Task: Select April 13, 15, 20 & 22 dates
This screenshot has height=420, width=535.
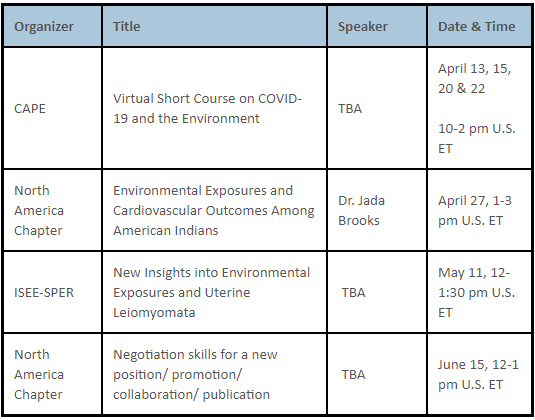Action: click(475, 78)
